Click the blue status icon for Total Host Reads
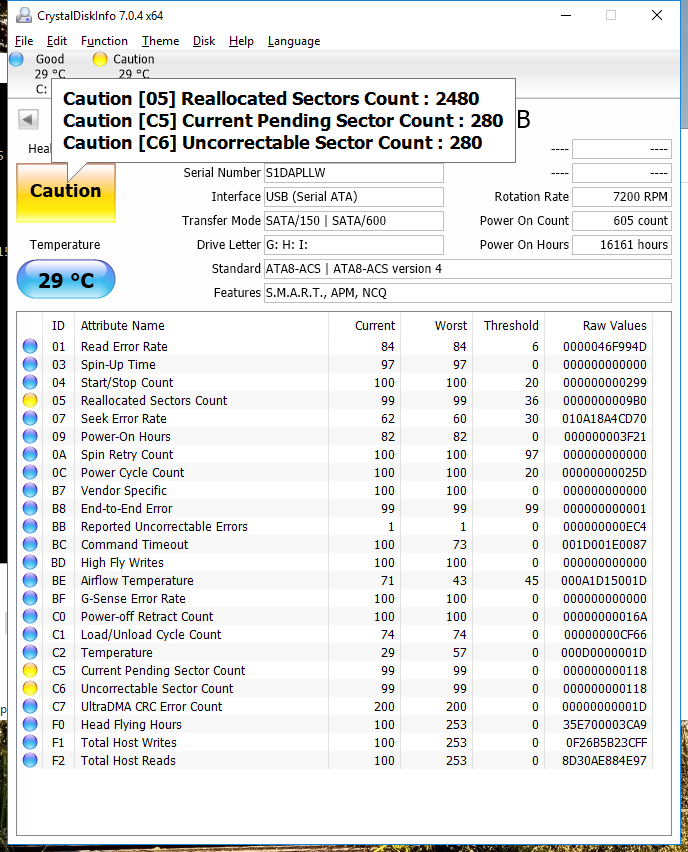Screen dimensions: 688x852 pos(30,760)
